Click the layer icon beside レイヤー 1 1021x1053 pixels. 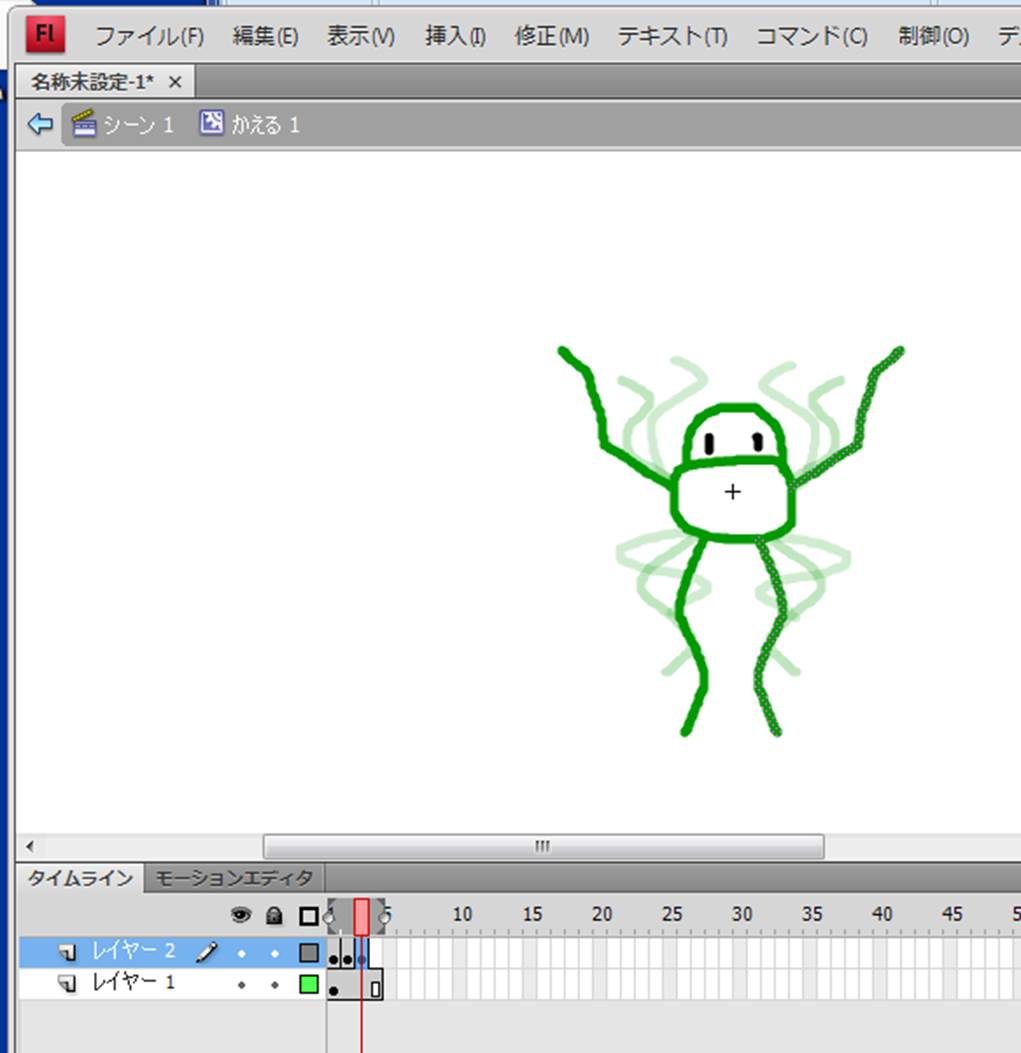[x=67, y=984]
